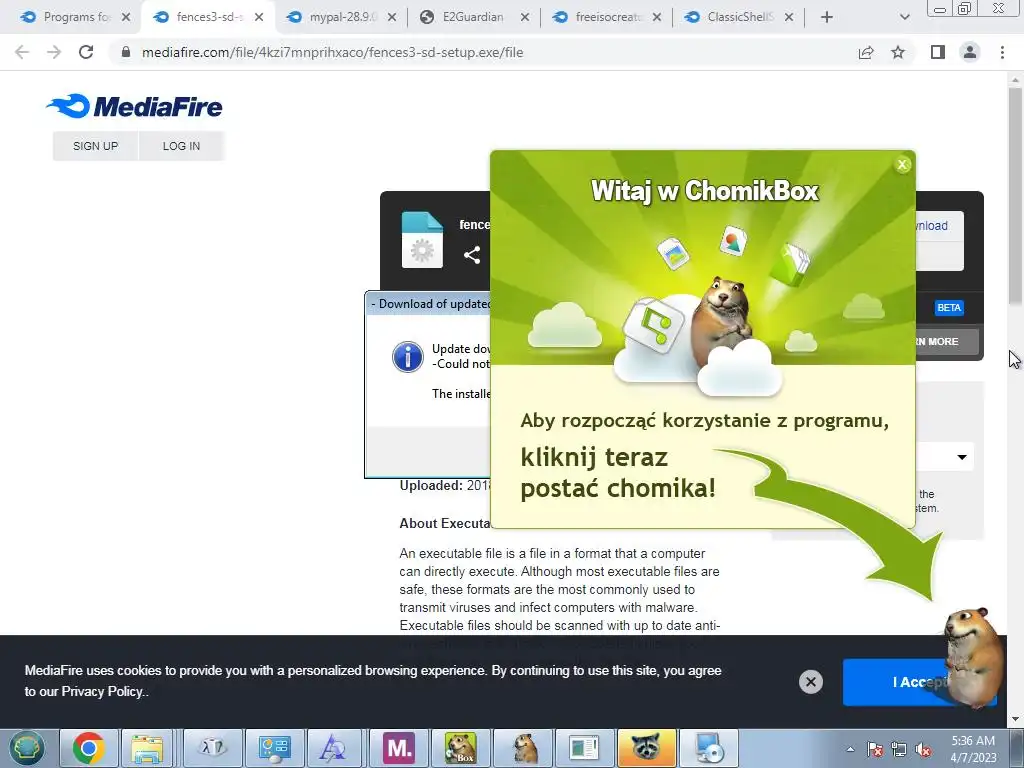Screen dimensions: 1024x768
Task: Close the fences3-sd tab
Action: pos(259,17)
